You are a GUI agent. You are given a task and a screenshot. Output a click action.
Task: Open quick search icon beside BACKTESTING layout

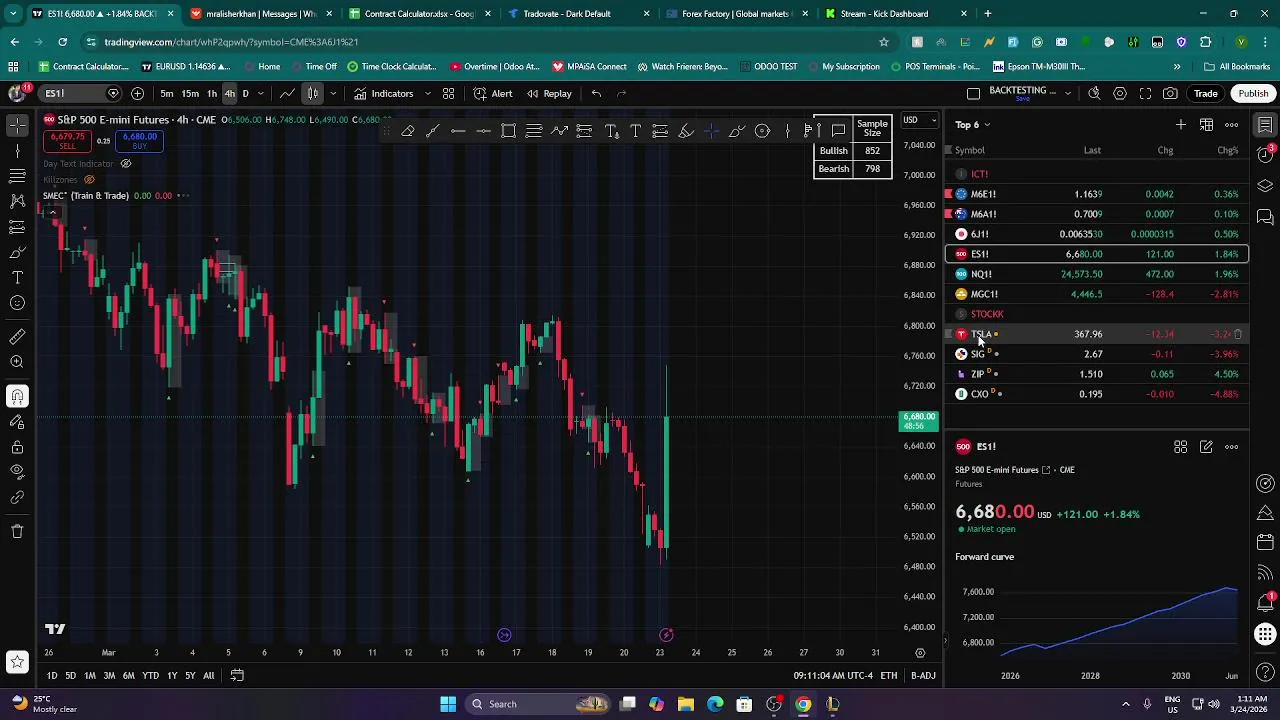[1094, 93]
